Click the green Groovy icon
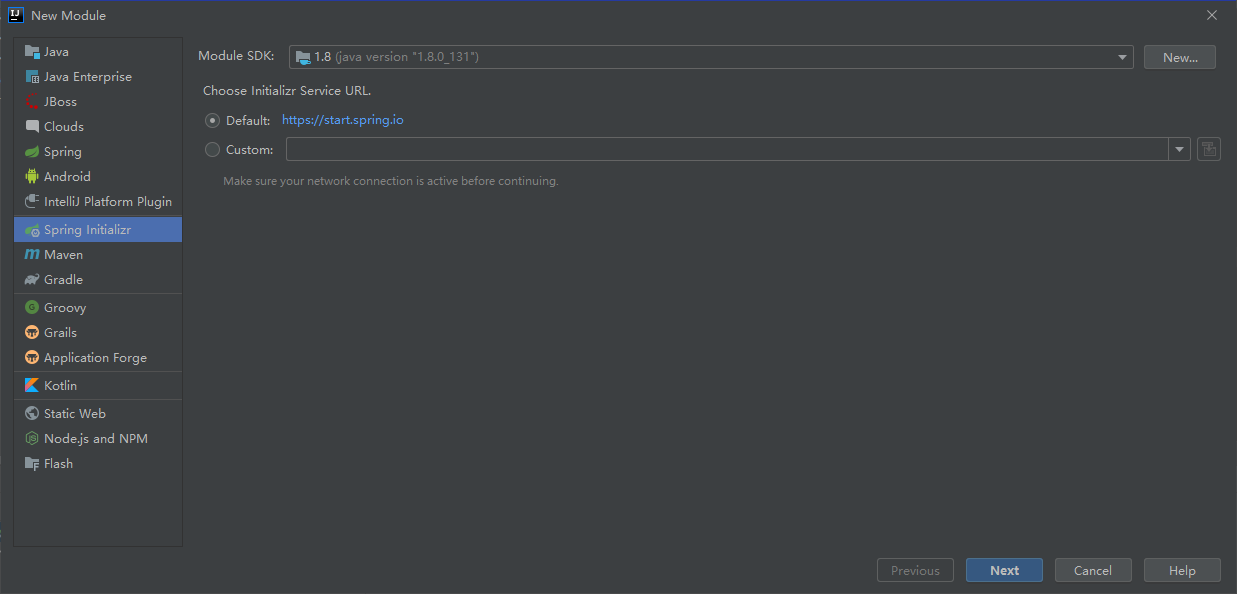Screen dimensions: 1237x594 coord(32,308)
